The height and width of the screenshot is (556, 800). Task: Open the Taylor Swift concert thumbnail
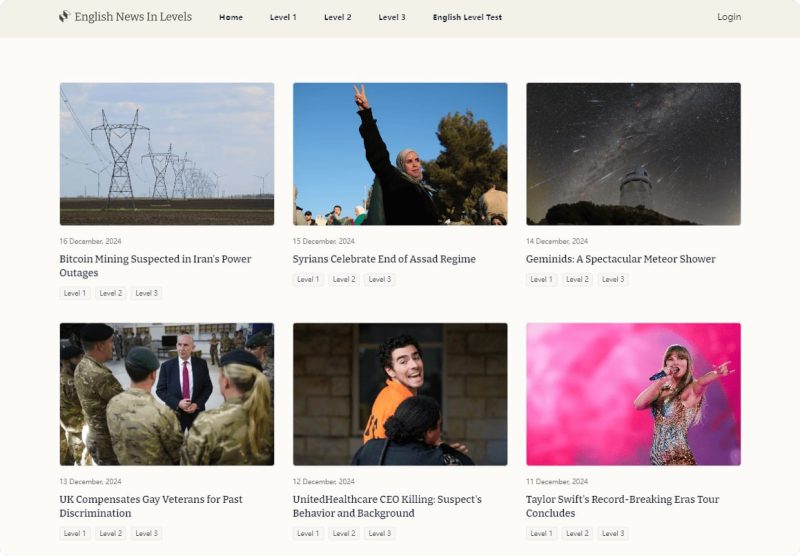click(633, 394)
